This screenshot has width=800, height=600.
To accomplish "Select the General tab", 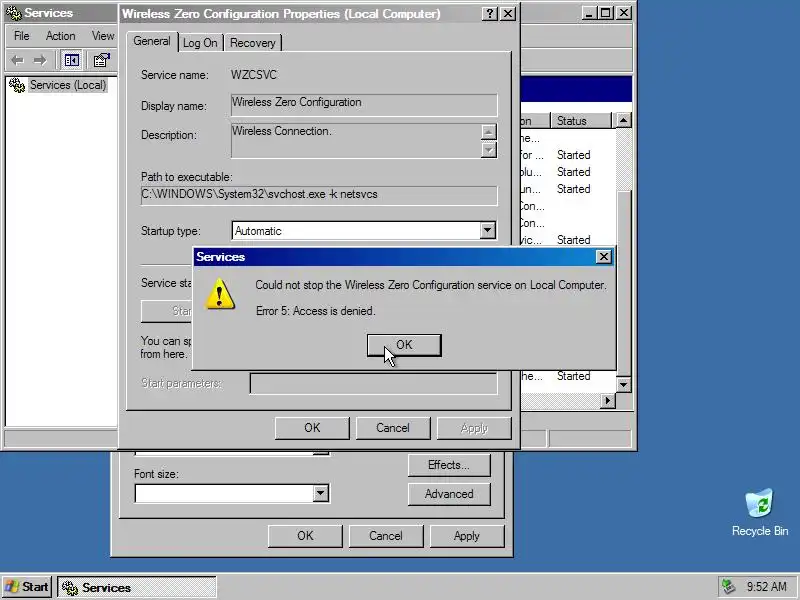I will [x=152, y=41].
